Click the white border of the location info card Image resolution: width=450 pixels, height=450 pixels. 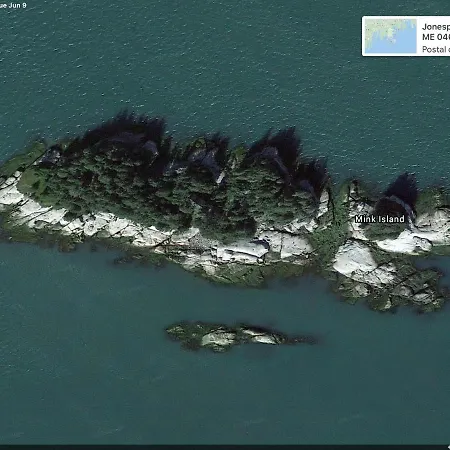pyautogui.click(x=363, y=36)
